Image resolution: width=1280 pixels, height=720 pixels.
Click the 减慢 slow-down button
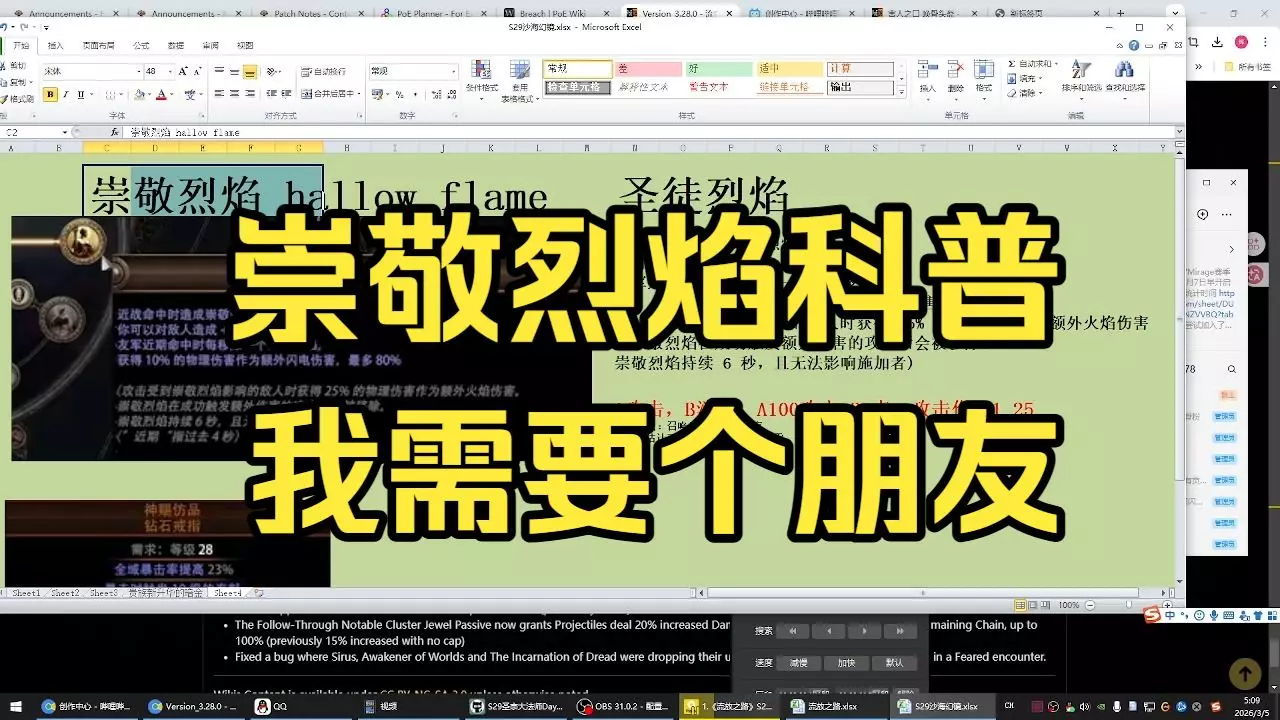click(x=798, y=662)
